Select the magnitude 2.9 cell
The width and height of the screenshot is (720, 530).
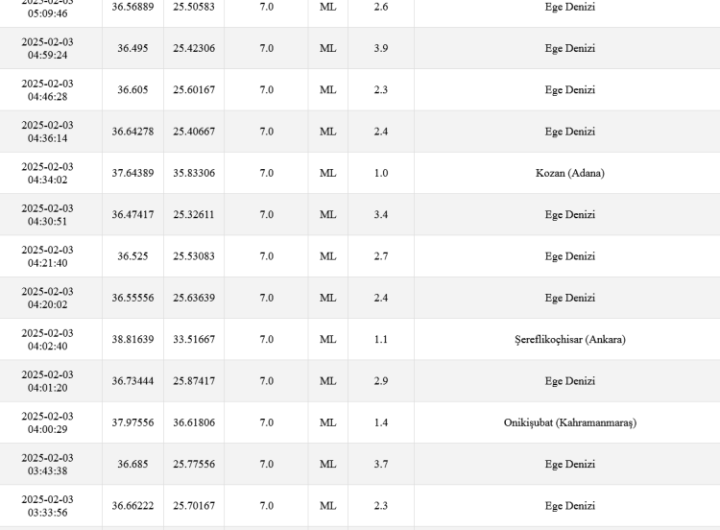click(381, 381)
